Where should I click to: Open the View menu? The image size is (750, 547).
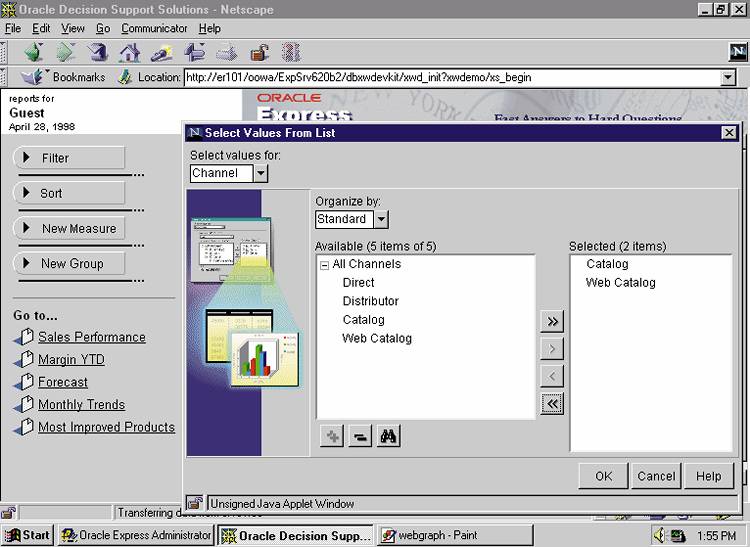73,28
